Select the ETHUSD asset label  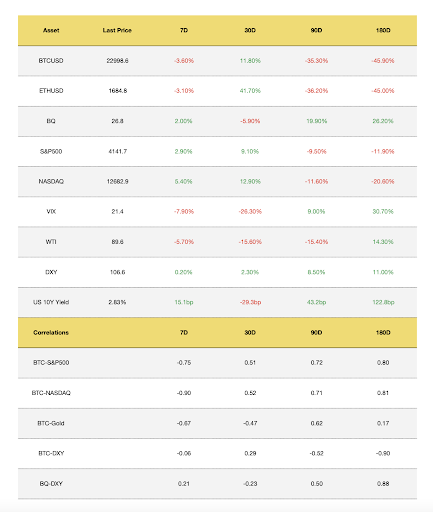pos(51,91)
